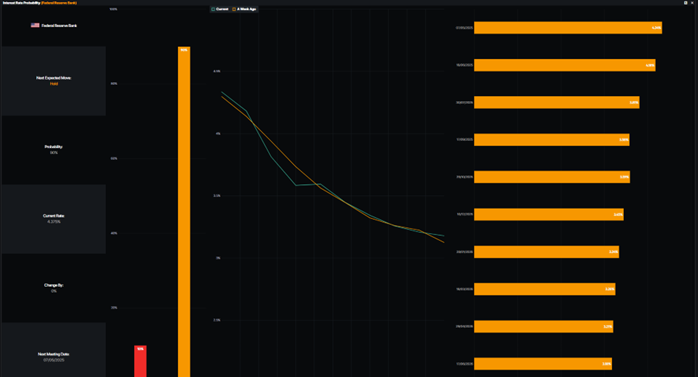Screen dimensions: 698x377
Task: Click the tall orange 90% probability bar
Action: tap(184, 212)
